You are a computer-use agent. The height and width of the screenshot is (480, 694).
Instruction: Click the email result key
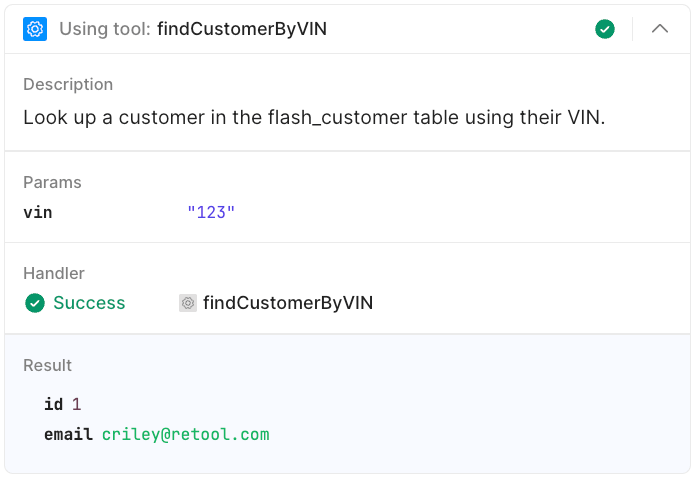68,434
